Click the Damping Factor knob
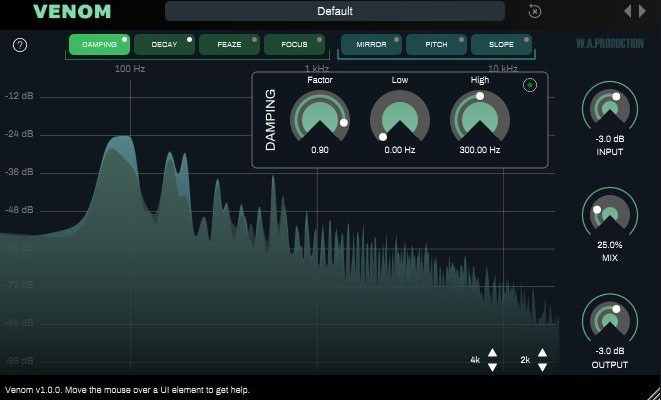Screen dimensions: 661x400 (x=320, y=119)
